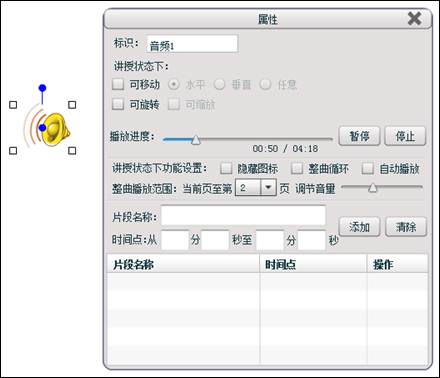Click the top-left selection handle of audio object
Image resolution: width=440 pixels, height=378 pixels.
pyautogui.click(x=13, y=105)
